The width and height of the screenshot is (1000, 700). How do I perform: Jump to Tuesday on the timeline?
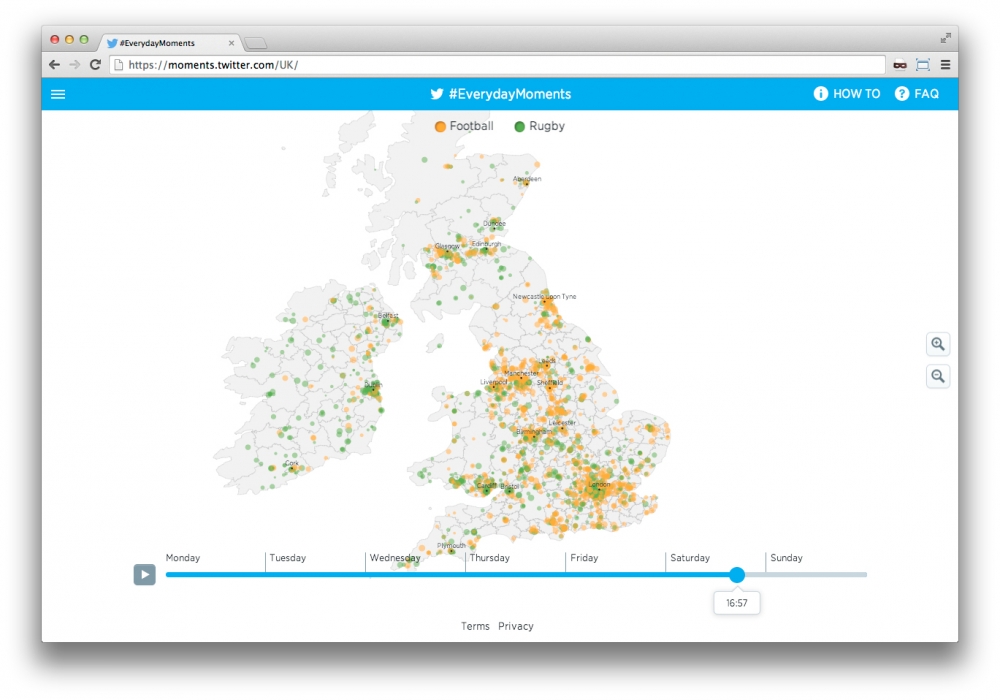(x=287, y=558)
